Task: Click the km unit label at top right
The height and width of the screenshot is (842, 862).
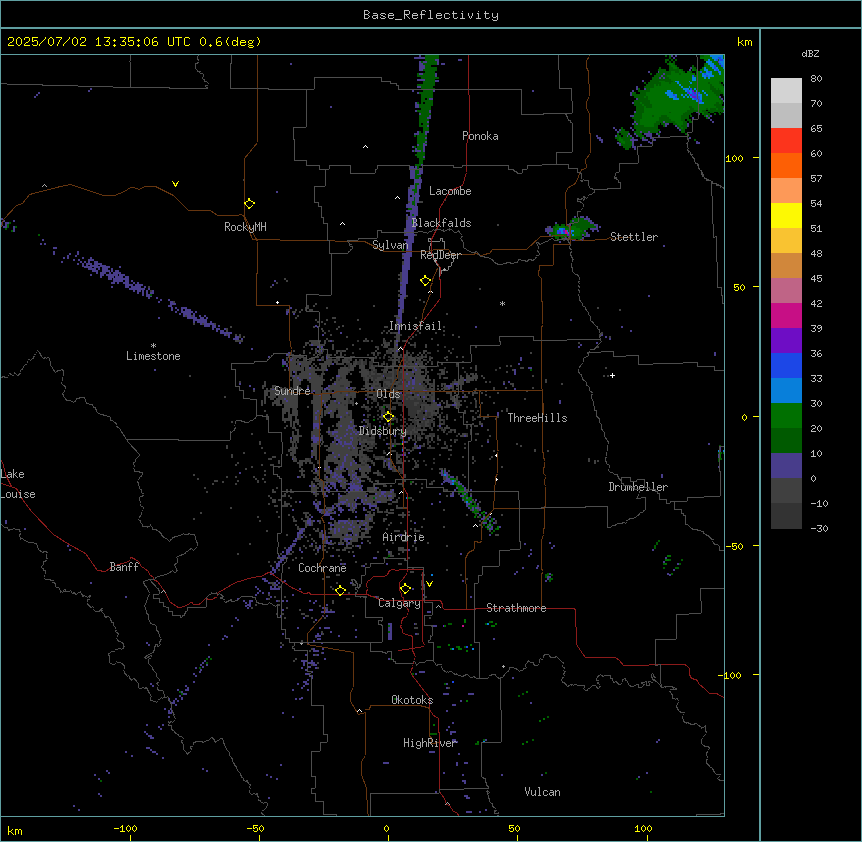Action: click(x=745, y=42)
